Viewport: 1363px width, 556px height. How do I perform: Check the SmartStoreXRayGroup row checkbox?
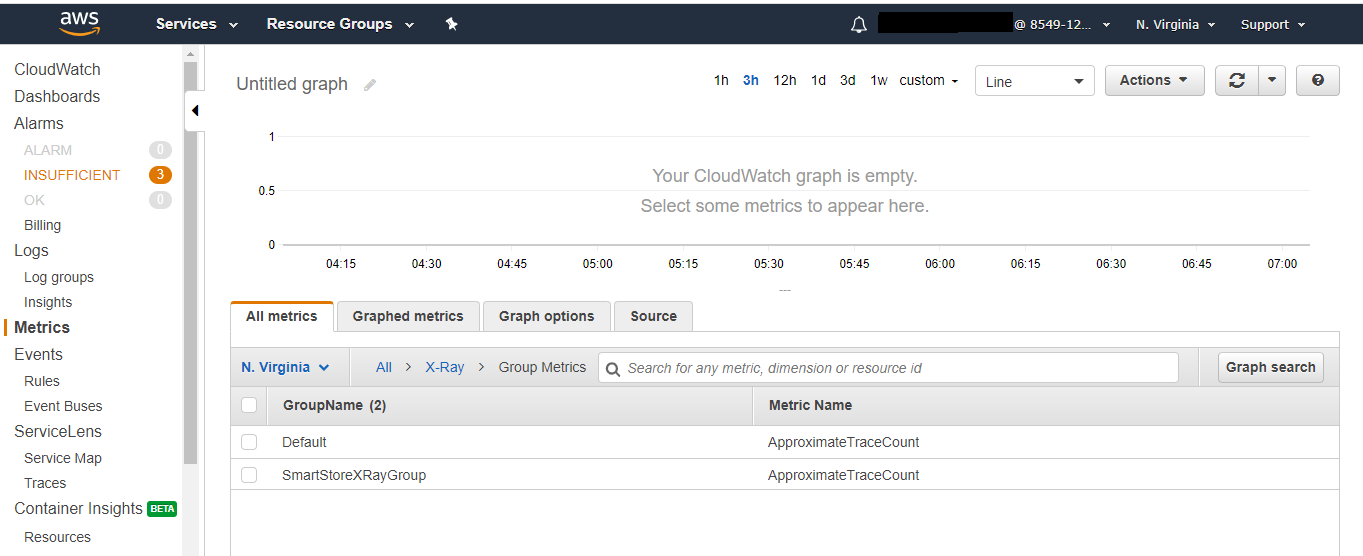[x=249, y=475]
